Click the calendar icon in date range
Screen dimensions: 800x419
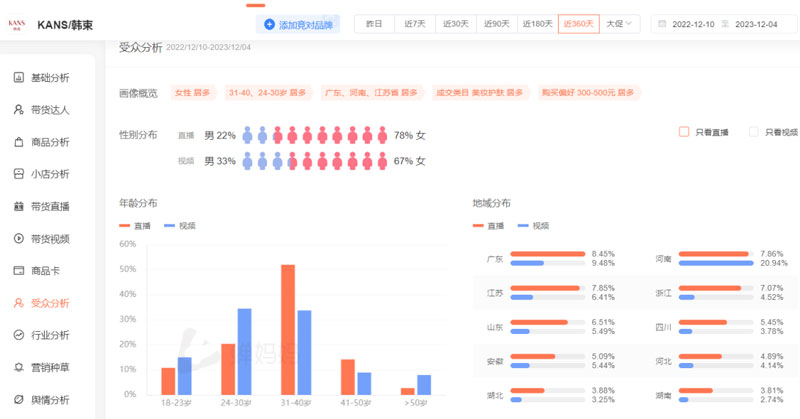662,23
